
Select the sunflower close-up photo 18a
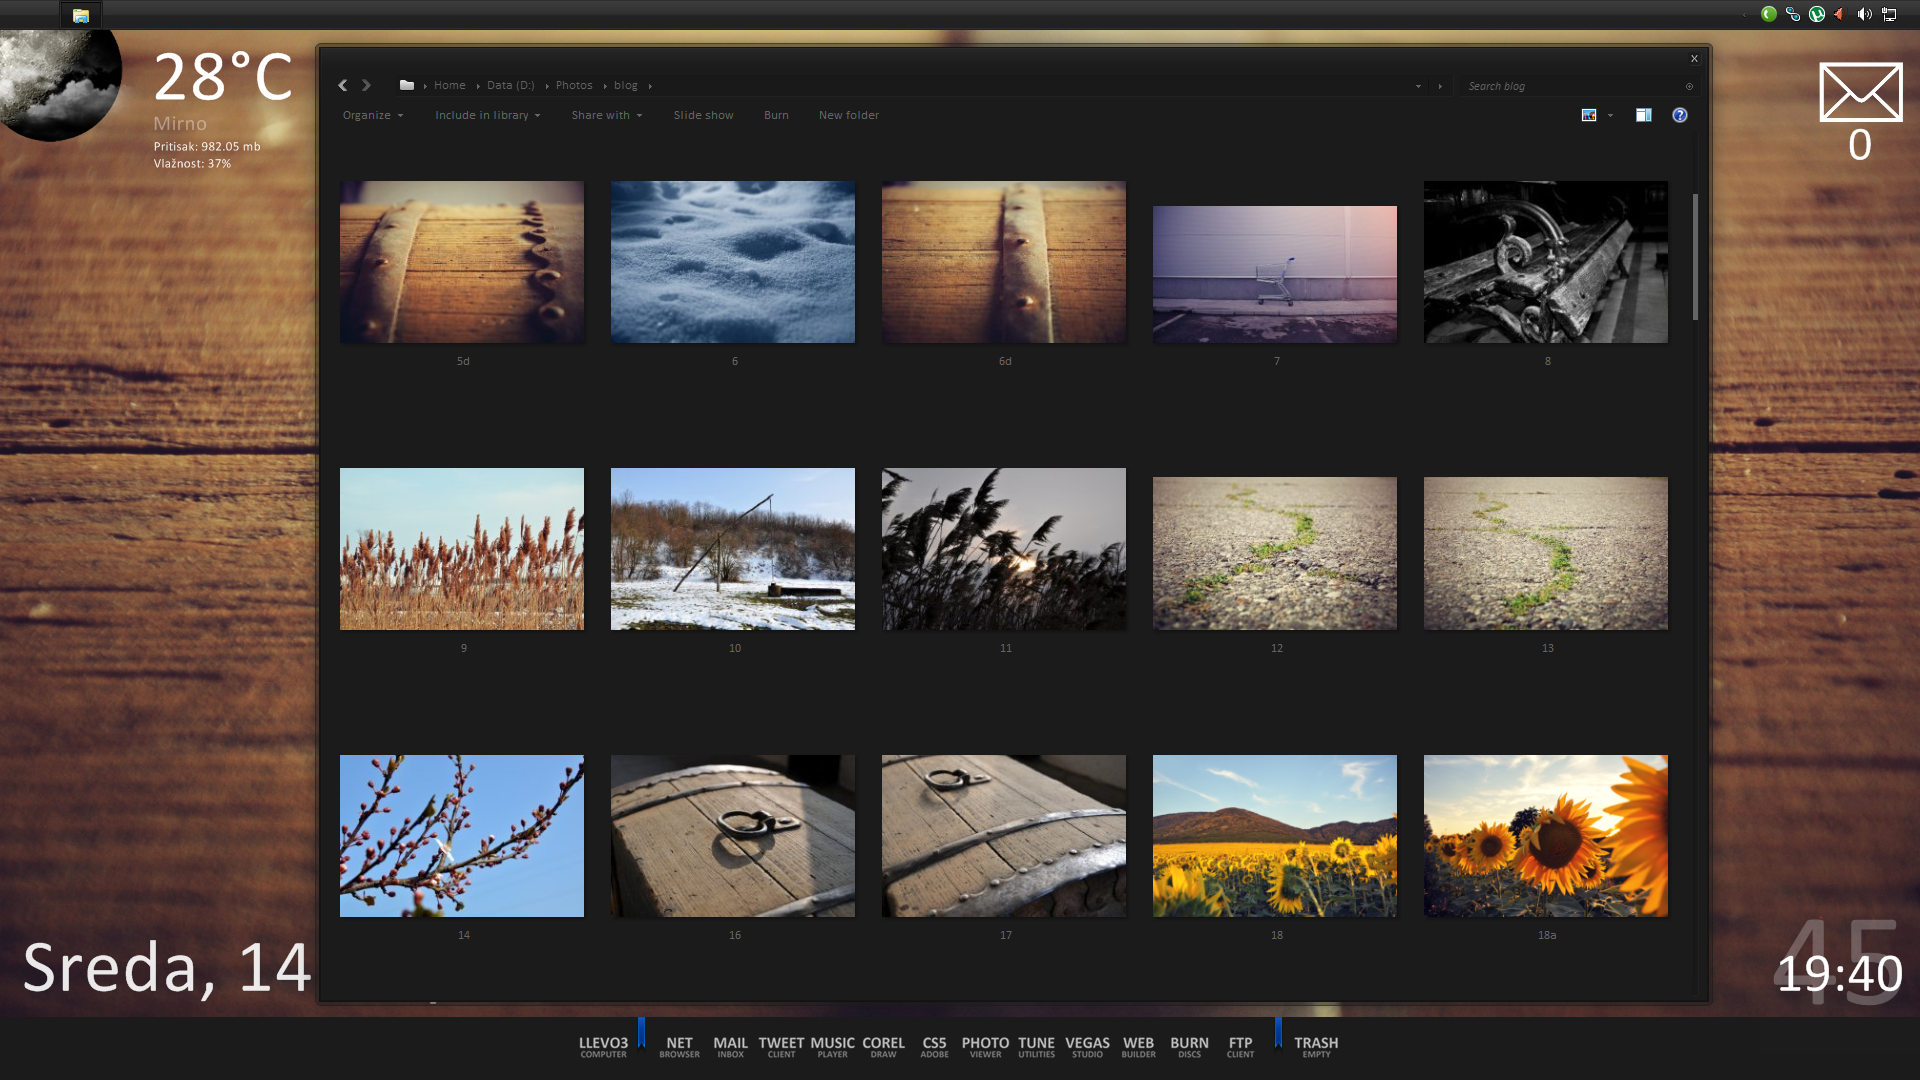pos(1546,836)
